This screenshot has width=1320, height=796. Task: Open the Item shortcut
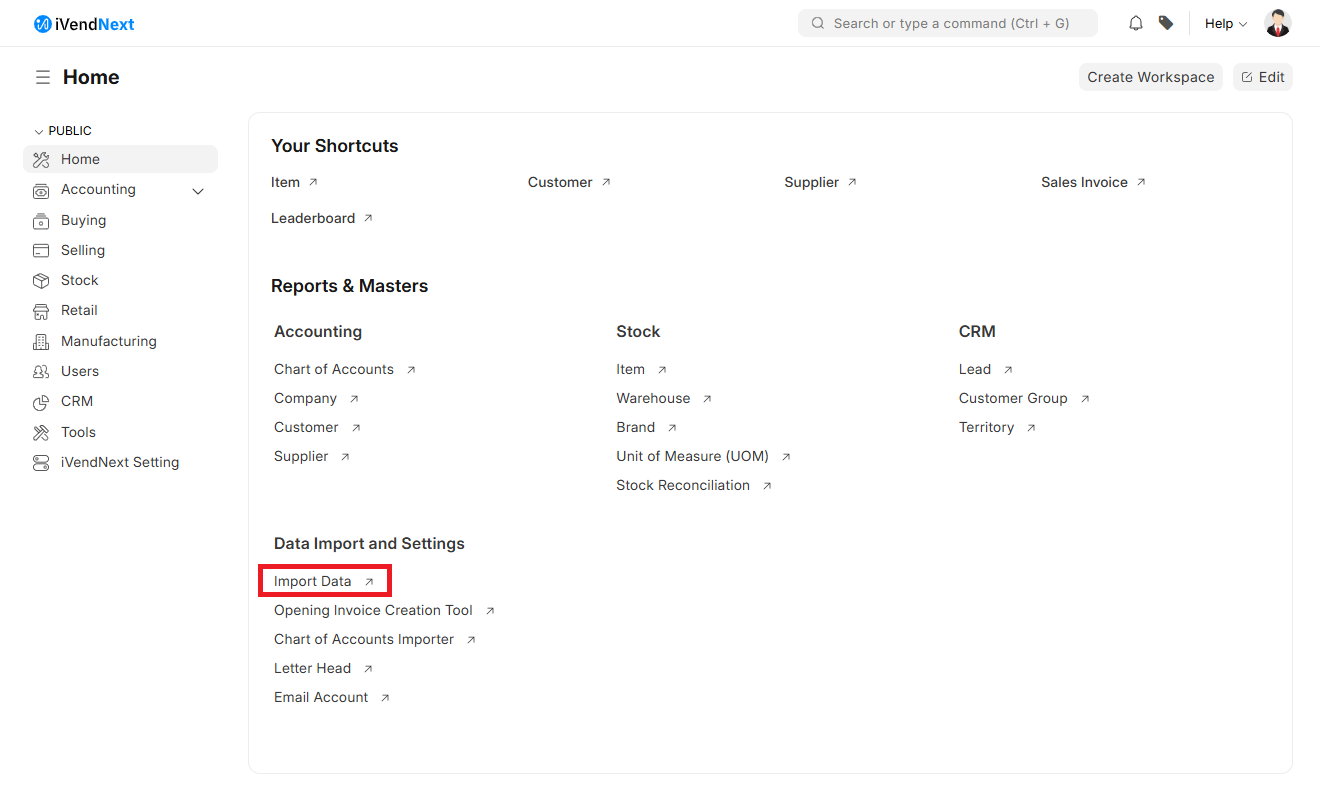tap(285, 182)
